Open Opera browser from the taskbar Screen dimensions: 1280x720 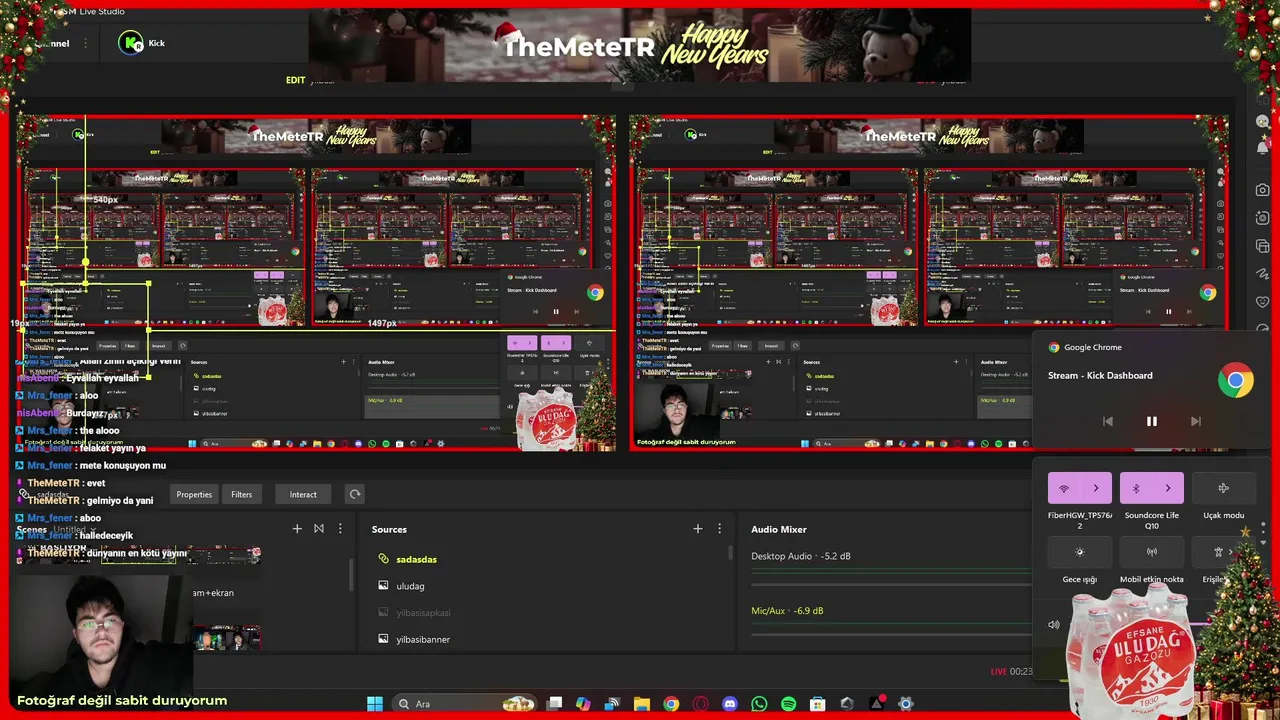(x=700, y=704)
